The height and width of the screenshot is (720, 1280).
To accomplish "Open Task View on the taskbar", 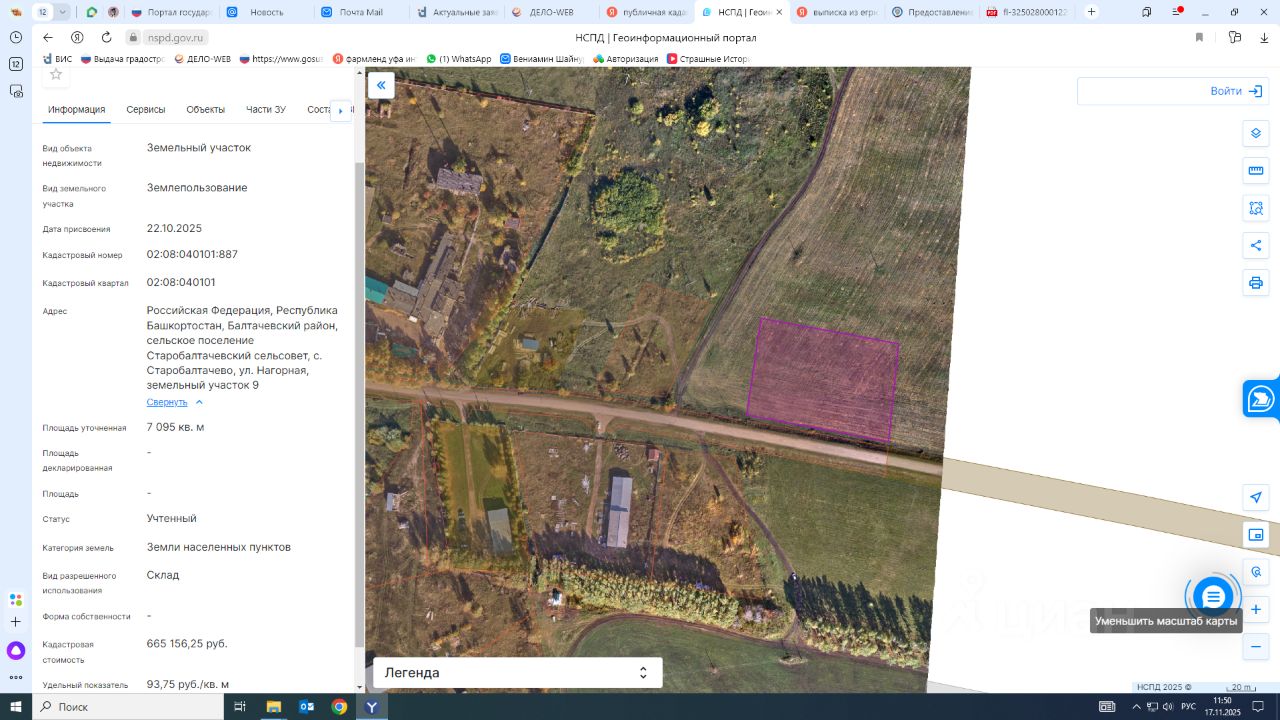I will (x=240, y=707).
